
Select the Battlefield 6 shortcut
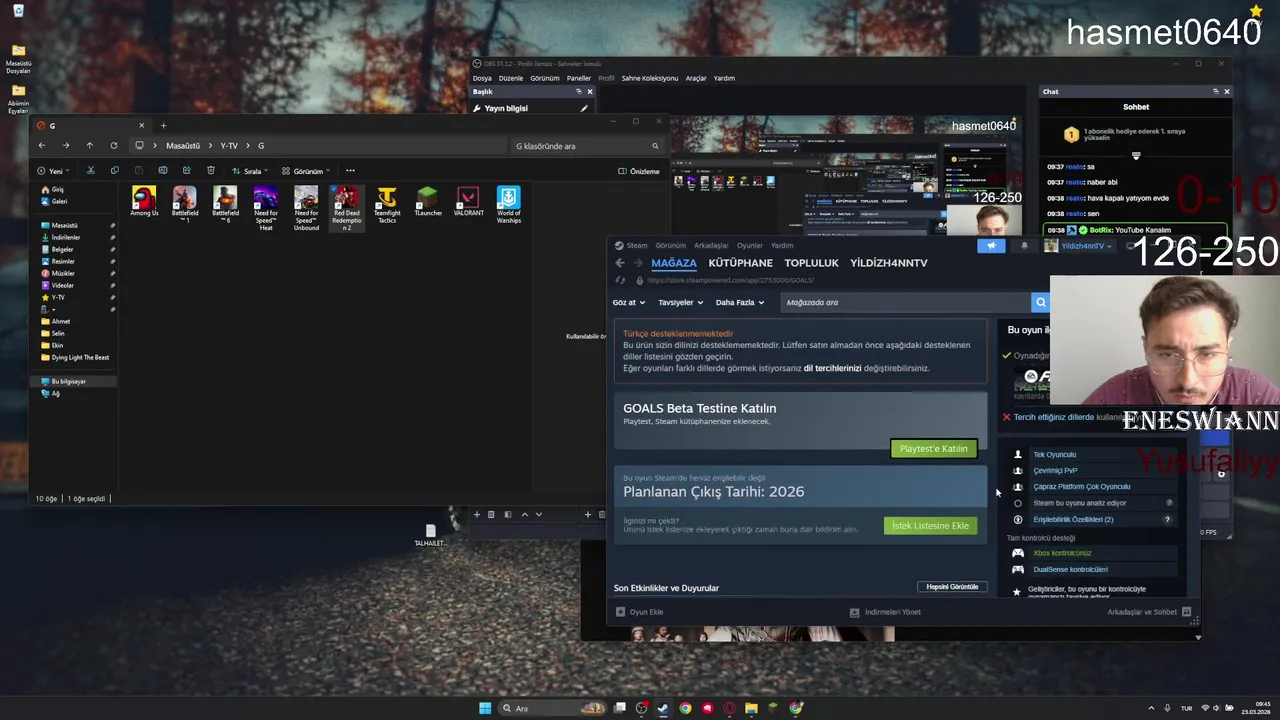[x=225, y=204]
